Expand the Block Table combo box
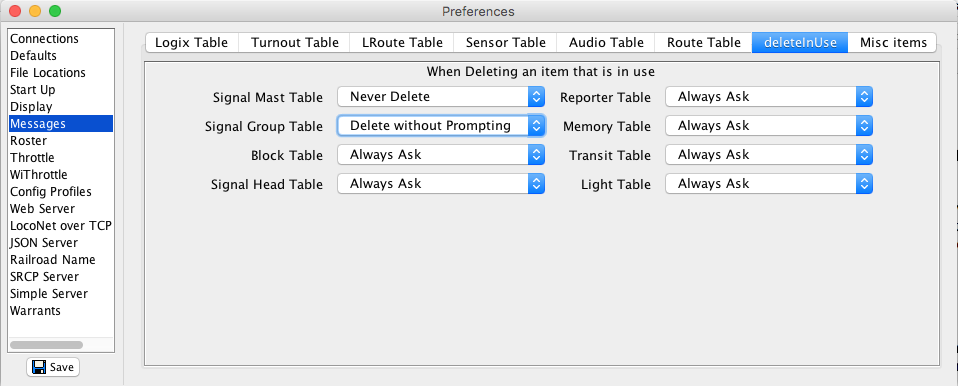 (x=441, y=155)
